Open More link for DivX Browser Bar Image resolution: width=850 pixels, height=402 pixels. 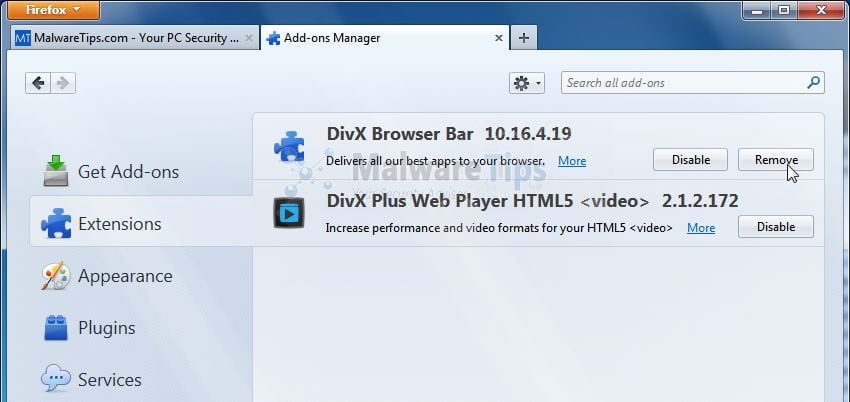point(572,161)
